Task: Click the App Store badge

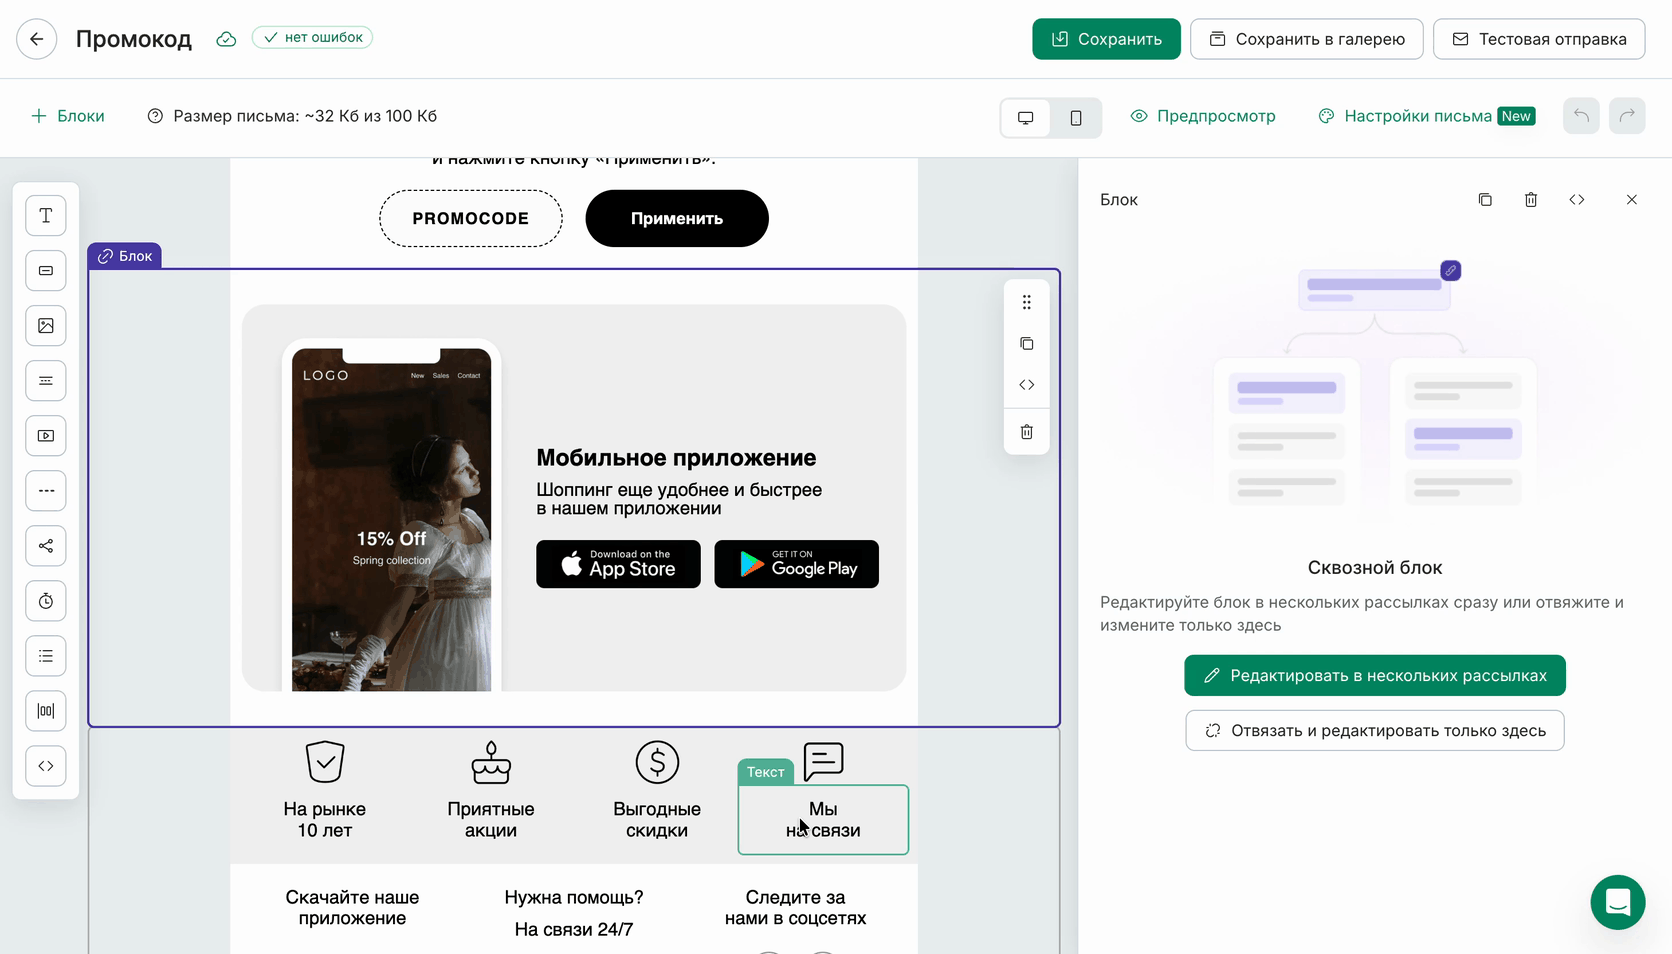Action: (x=618, y=565)
